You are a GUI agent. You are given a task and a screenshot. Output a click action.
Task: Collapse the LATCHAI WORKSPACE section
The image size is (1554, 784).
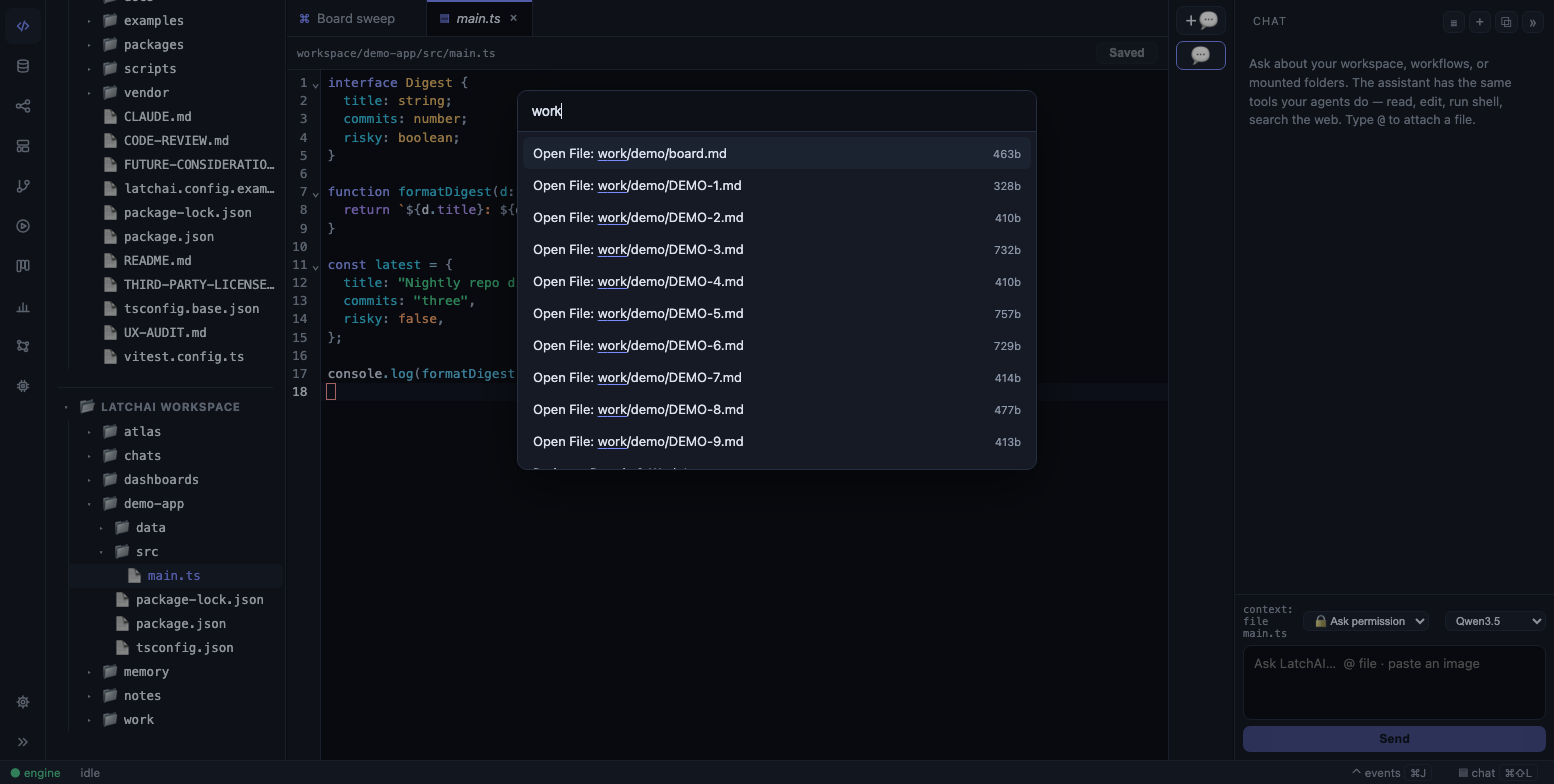pos(66,407)
